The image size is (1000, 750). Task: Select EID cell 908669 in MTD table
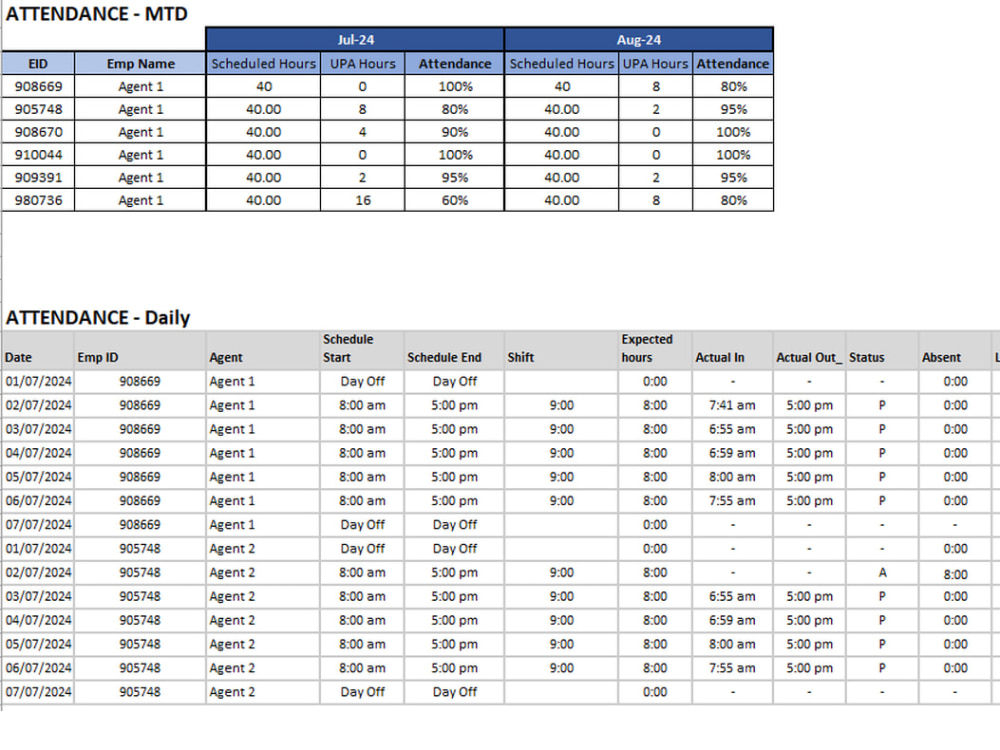tap(38, 86)
